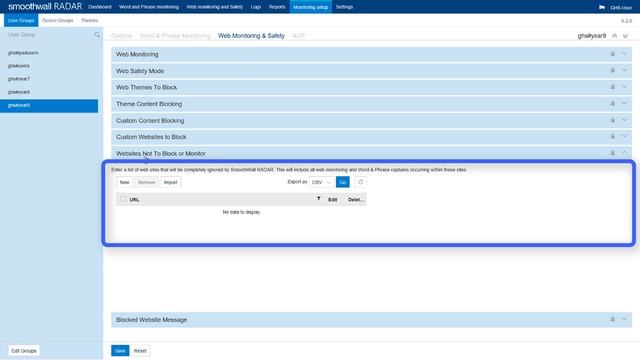This screenshot has width=640, height=360.
Task: Open Web monitoring and Safety menu
Action: pos(215,7)
